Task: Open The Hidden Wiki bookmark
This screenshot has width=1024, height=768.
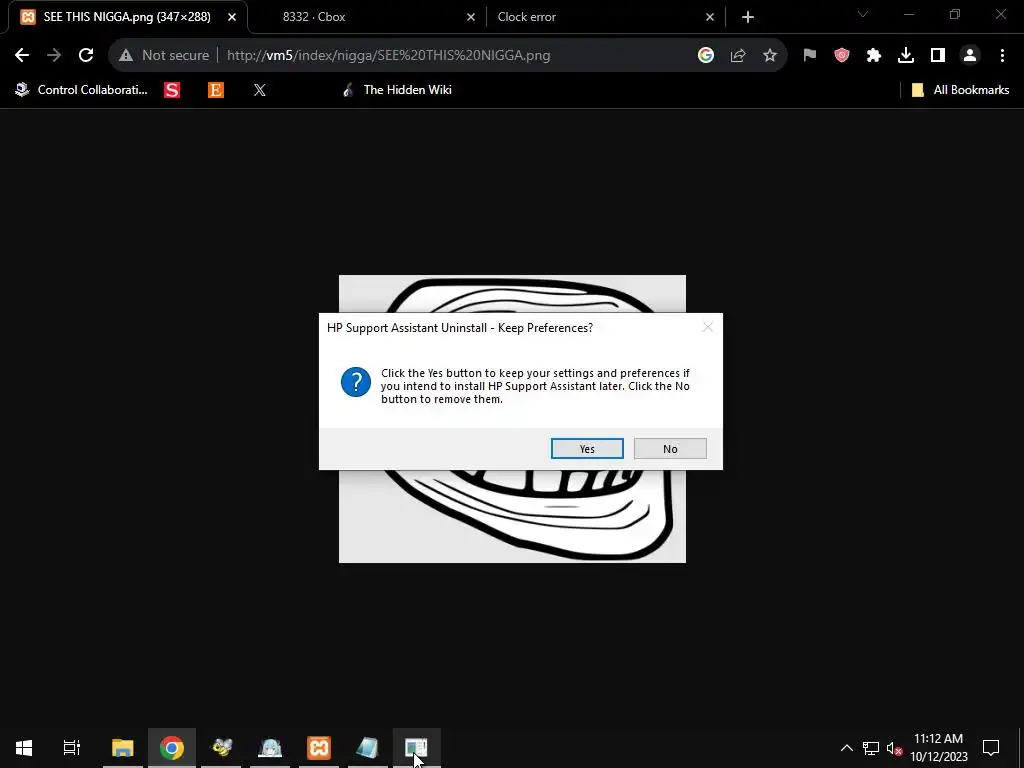Action: pyautogui.click(x=396, y=90)
